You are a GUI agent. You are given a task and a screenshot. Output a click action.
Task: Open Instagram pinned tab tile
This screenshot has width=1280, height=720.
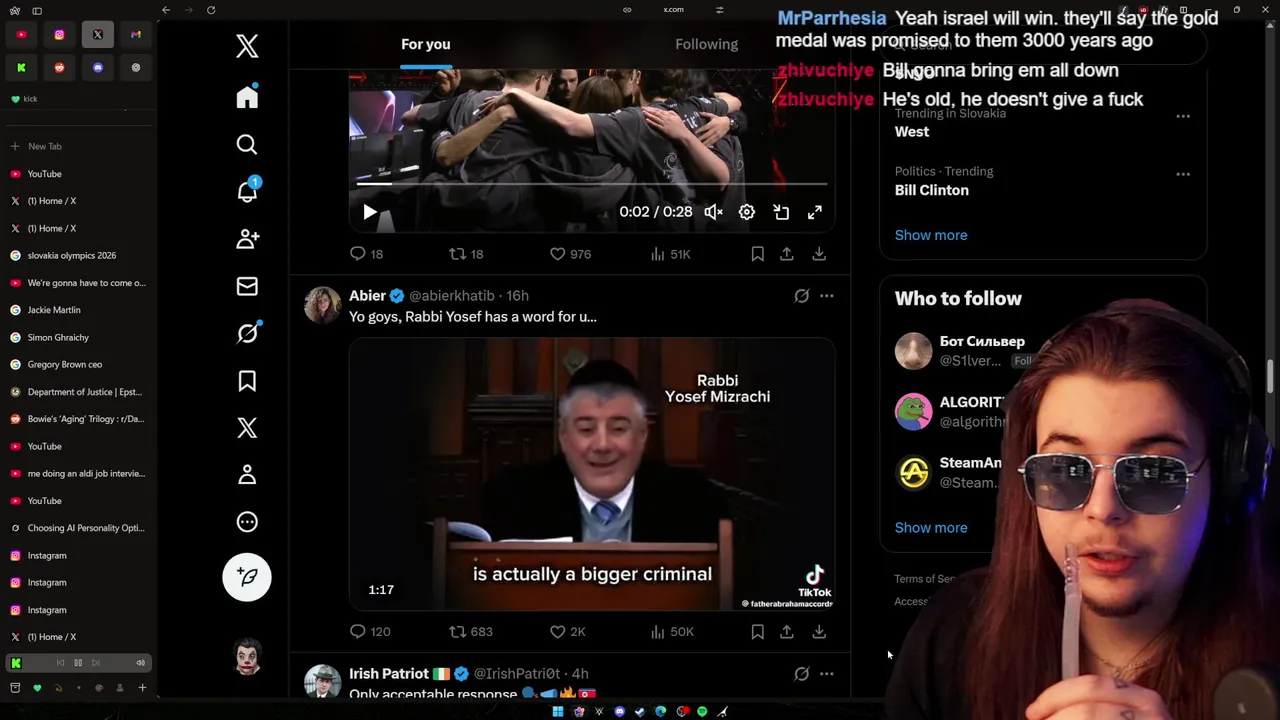click(x=59, y=35)
